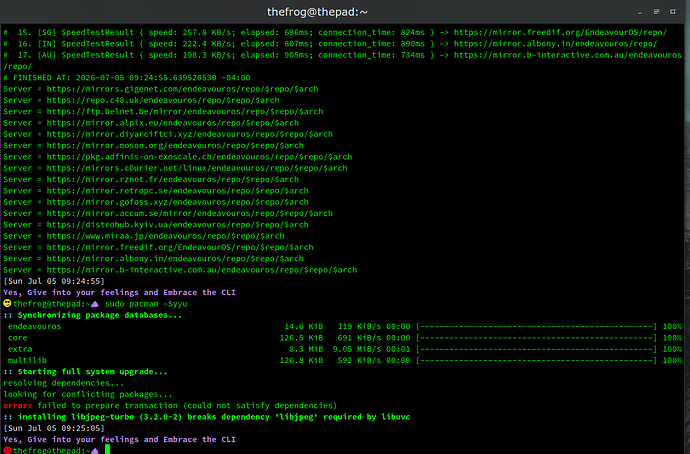
Task: Click the purple triangle after the sudo prompt hostname
Action: [x=95, y=304]
